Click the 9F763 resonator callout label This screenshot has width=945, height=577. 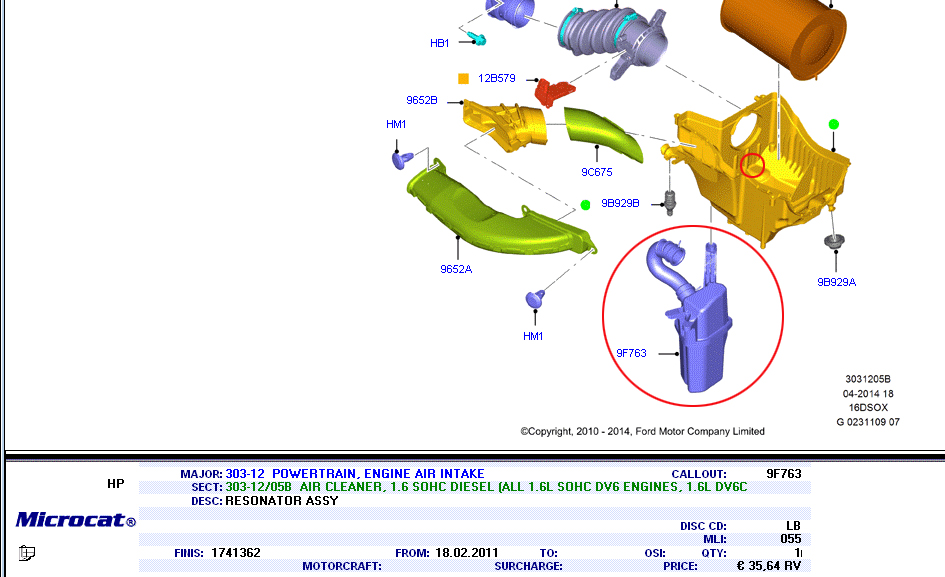(631, 352)
